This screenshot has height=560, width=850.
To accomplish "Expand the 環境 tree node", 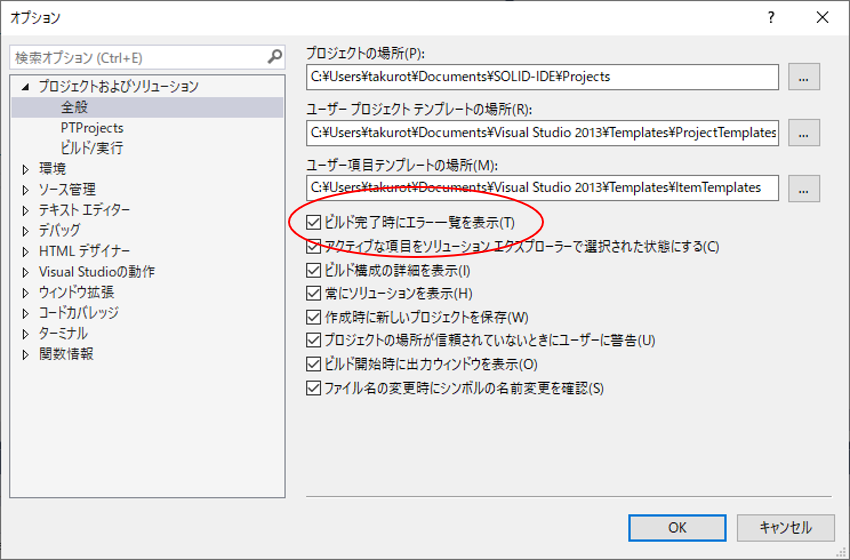I will (26, 169).
